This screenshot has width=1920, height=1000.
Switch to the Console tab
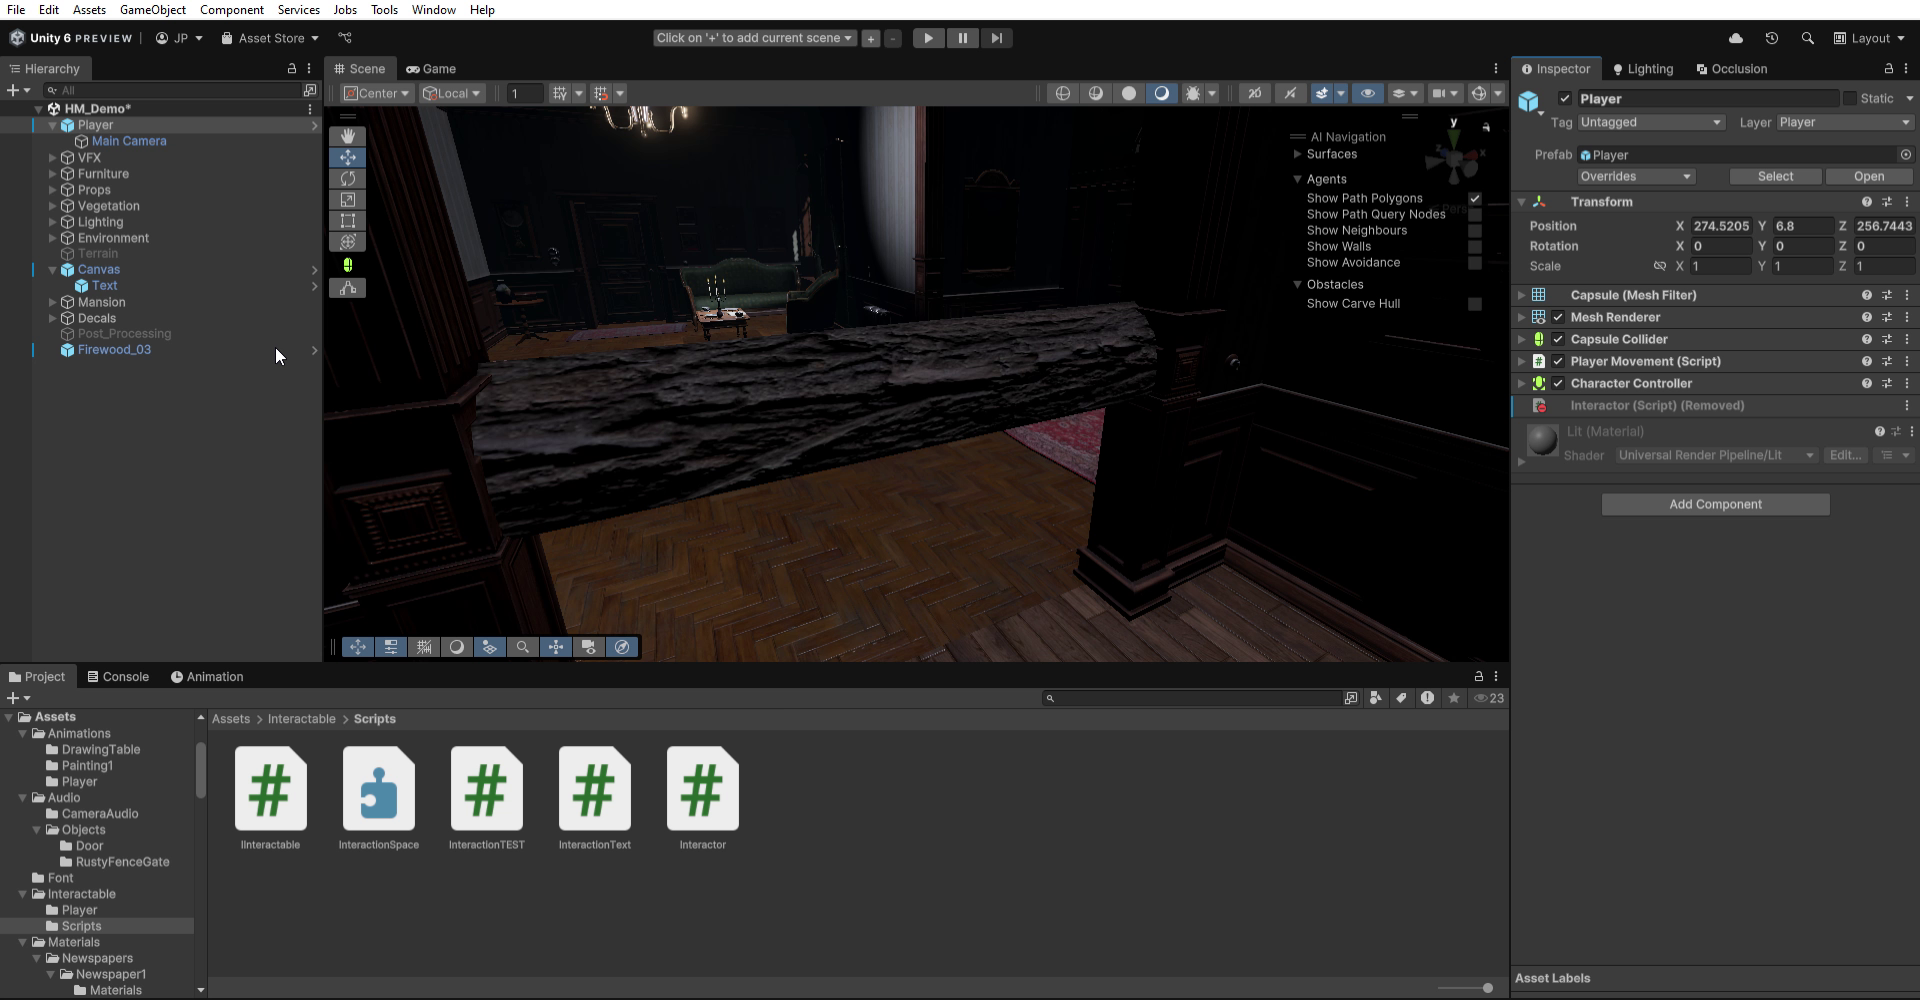pos(117,676)
